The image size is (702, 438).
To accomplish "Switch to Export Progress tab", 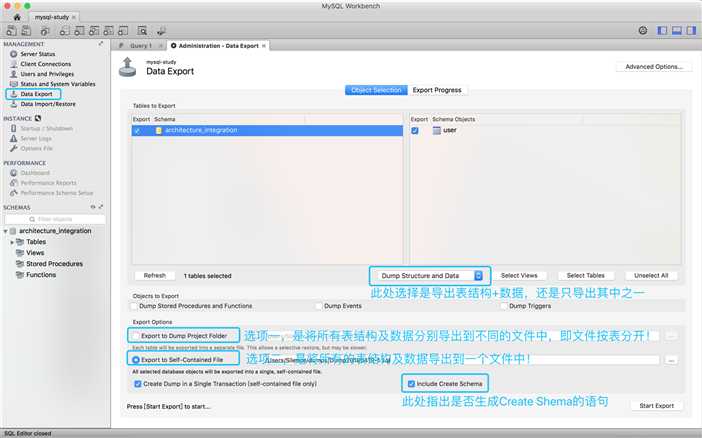I will (x=437, y=90).
